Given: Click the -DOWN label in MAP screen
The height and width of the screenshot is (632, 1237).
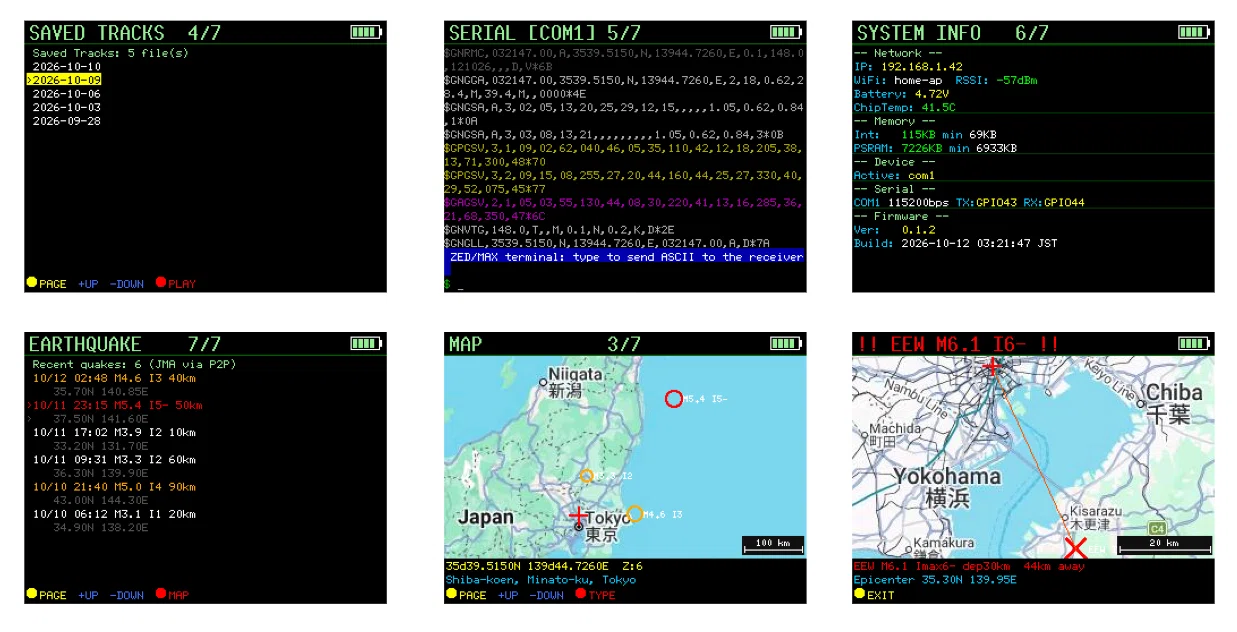Looking at the screenshot, I should pos(547,595).
